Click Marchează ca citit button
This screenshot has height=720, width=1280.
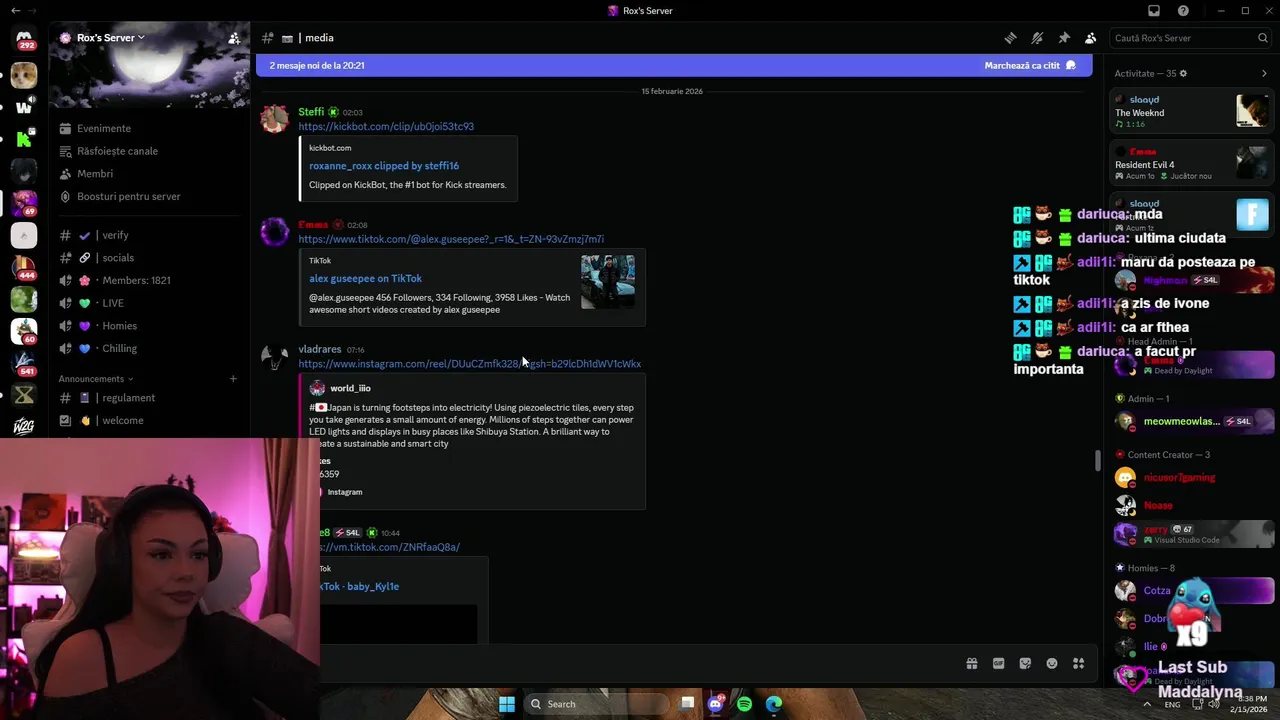tap(1030, 65)
